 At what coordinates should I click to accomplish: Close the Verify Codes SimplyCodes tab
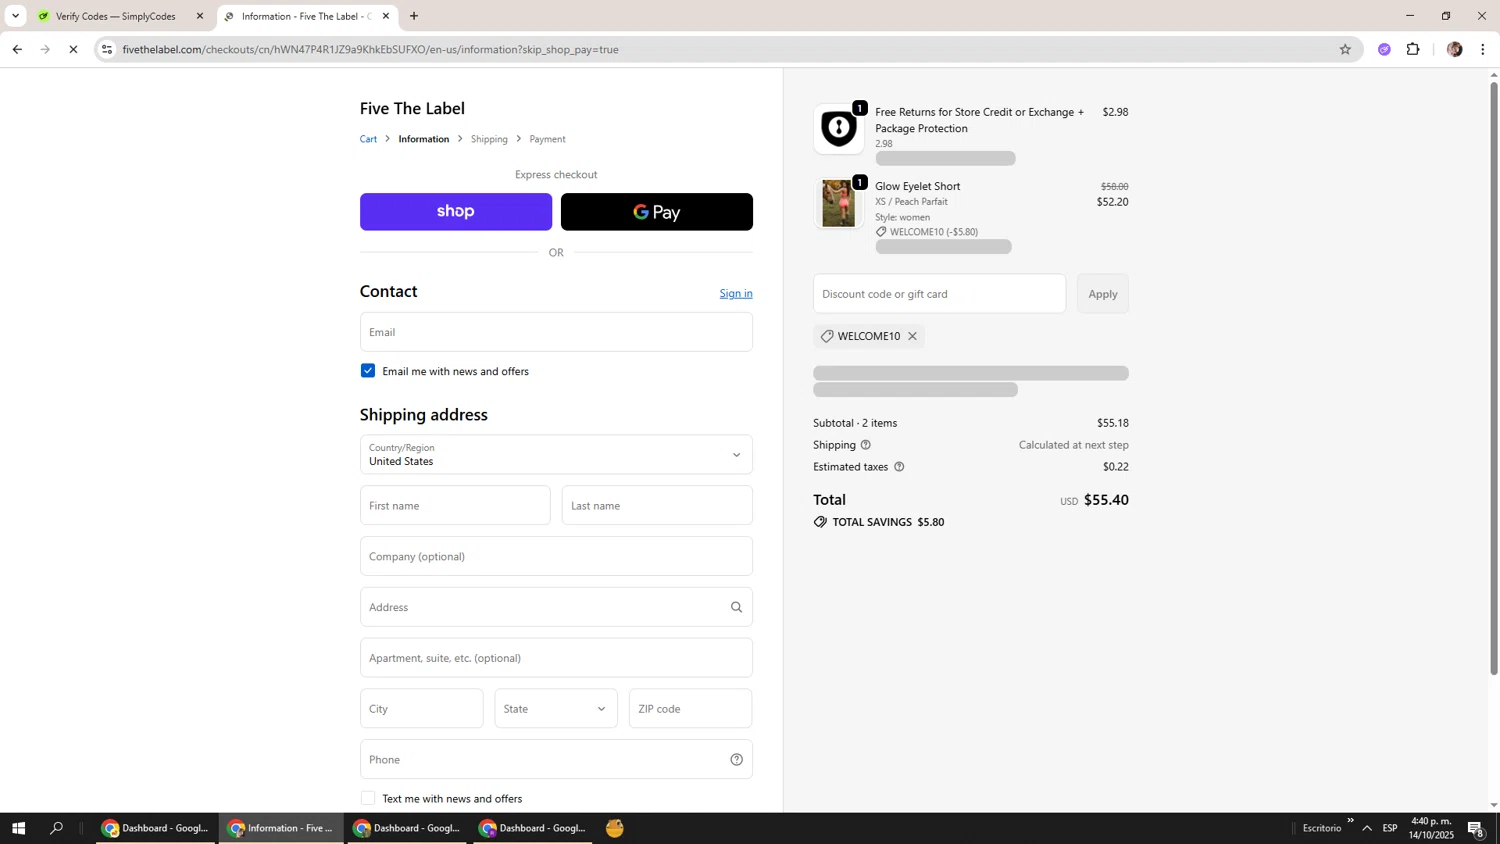(199, 16)
